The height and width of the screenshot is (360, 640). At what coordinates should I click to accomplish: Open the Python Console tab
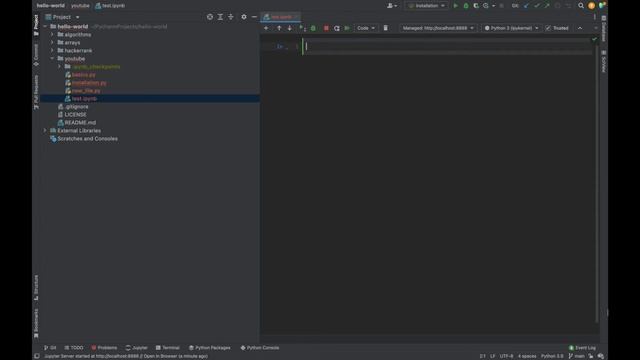coord(260,348)
